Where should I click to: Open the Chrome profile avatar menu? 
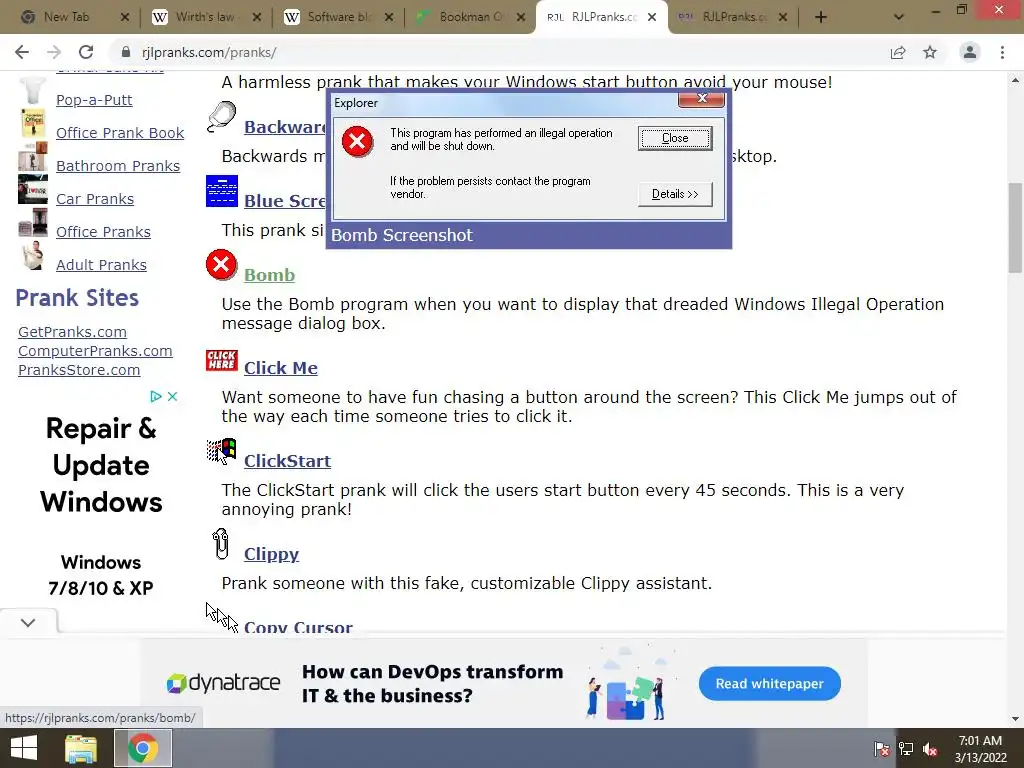970,52
